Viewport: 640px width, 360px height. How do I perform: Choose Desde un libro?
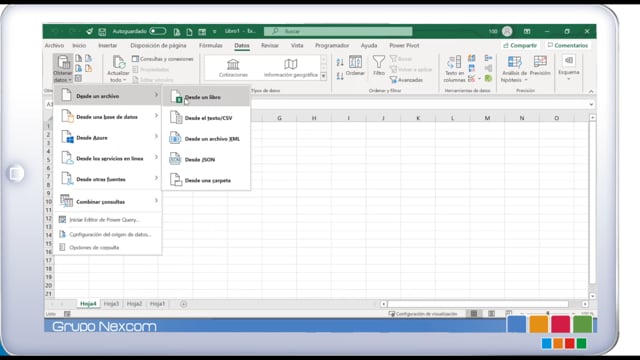pos(206,97)
